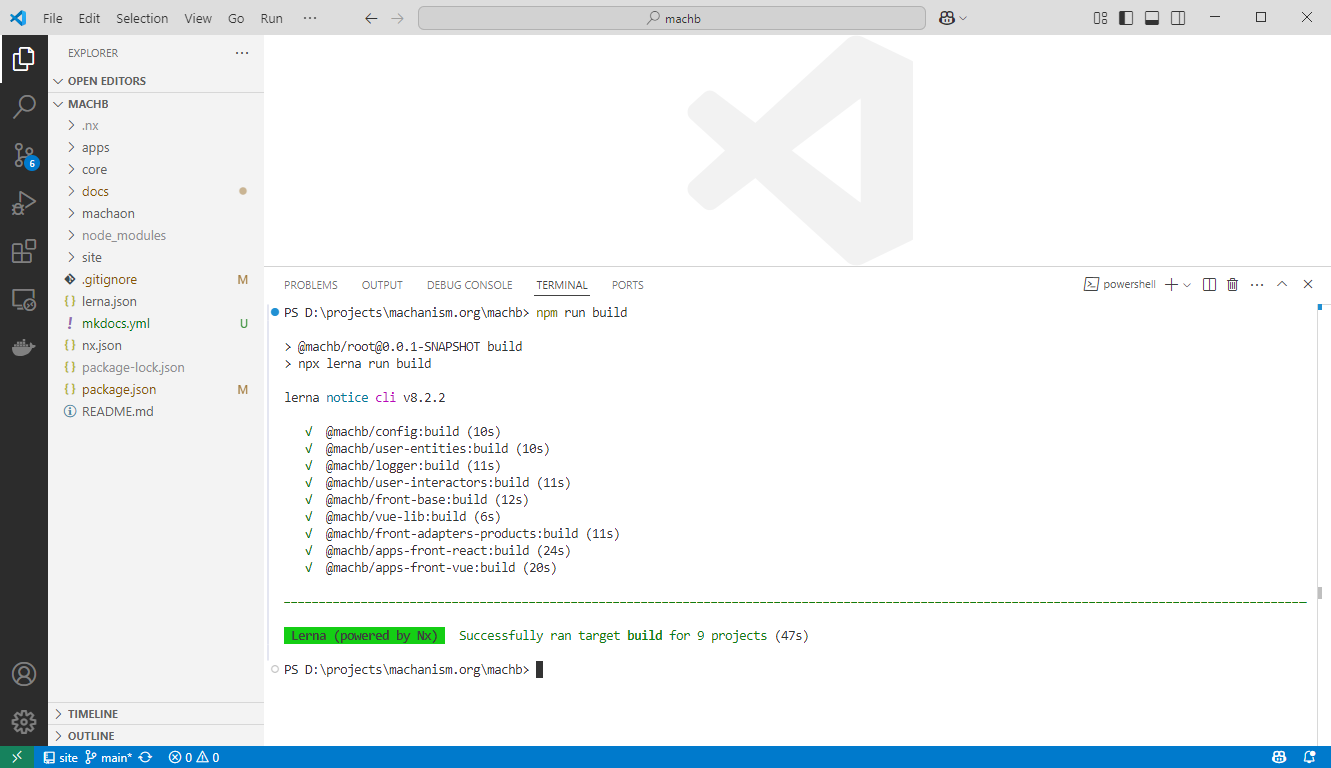Open Customize Layout icon
This screenshot has width=1331, height=768.
[1100, 18]
